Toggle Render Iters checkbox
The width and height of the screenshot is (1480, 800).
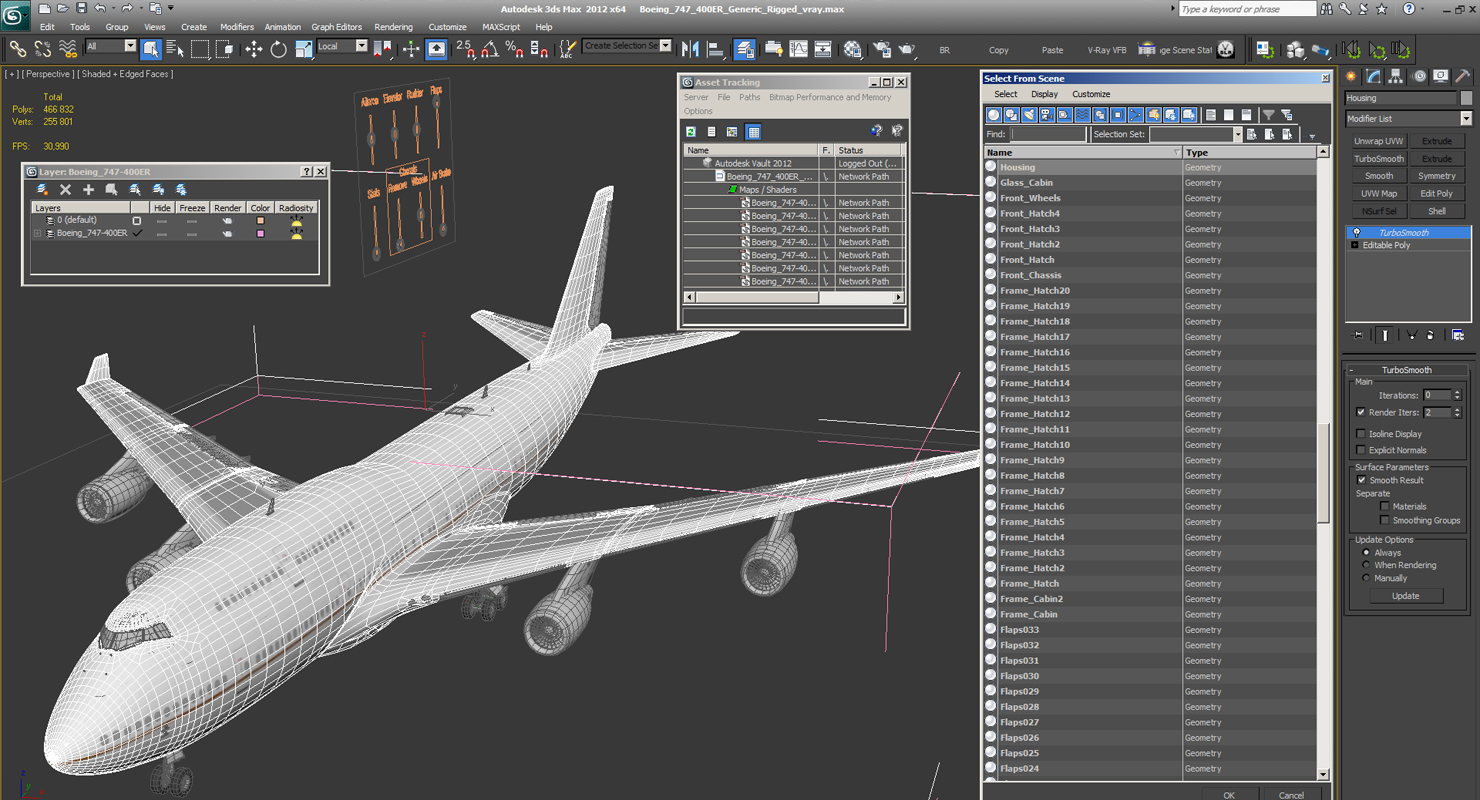point(1361,412)
